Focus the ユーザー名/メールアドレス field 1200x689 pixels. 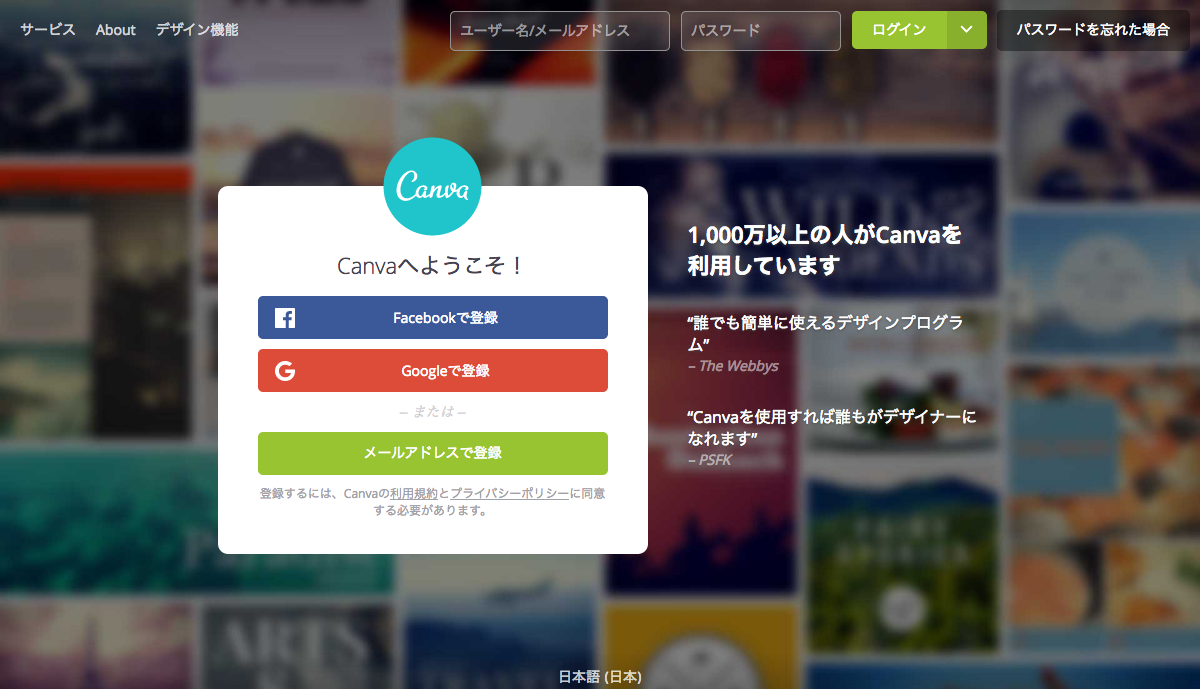[x=560, y=31]
